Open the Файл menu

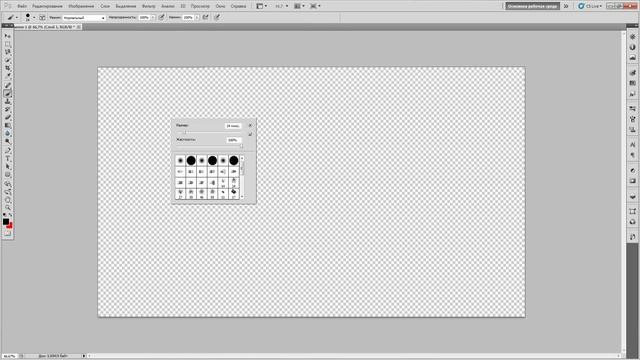pos(22,6)
